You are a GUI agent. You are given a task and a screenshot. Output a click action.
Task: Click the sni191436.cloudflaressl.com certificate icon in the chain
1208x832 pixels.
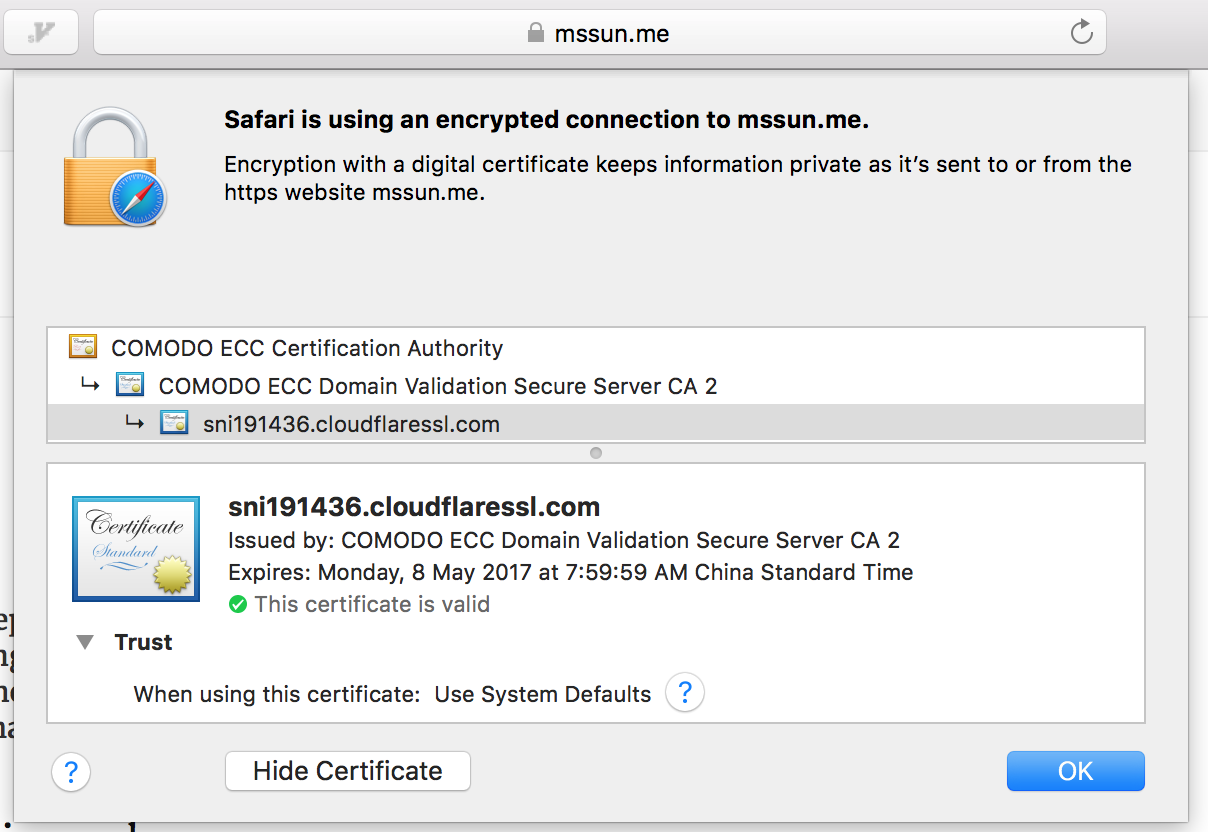pos(174,424)
